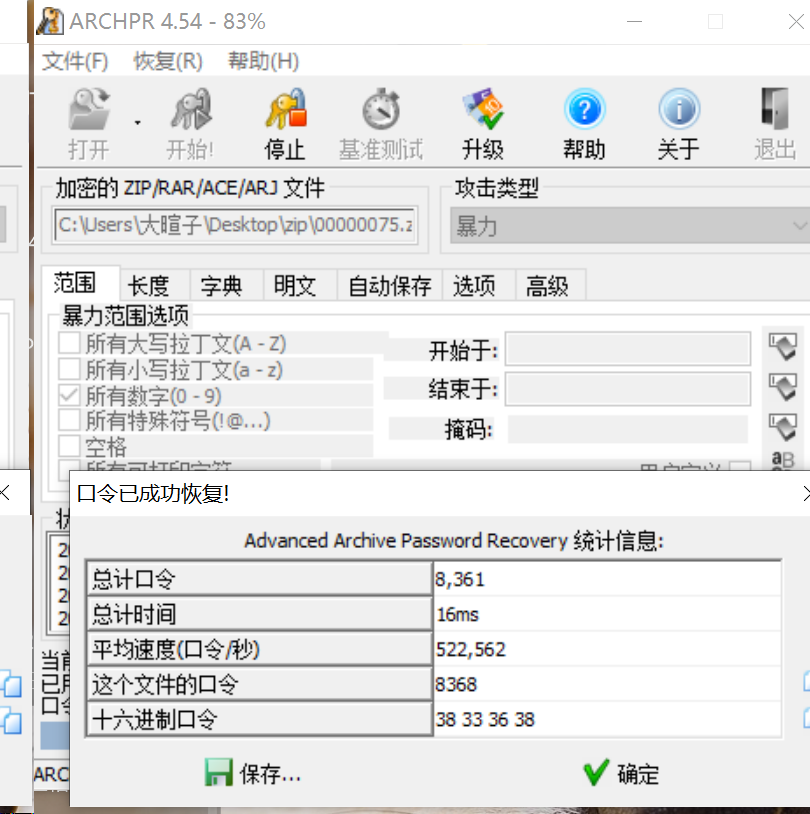This screenshot has height=814, width=810.
Task: Toggle 所有大写拉丁文(A - Z) checkbox
Action: point(69,343)
